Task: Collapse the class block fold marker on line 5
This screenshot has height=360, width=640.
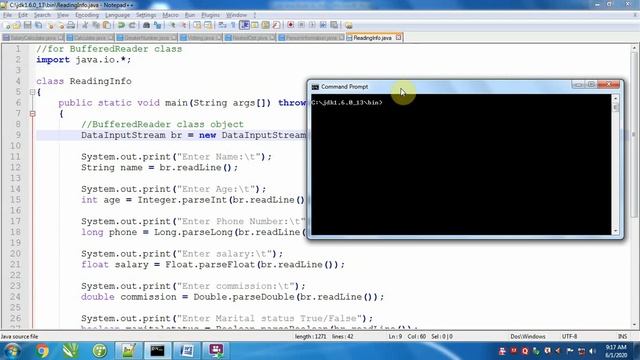Action: [33, 92]
